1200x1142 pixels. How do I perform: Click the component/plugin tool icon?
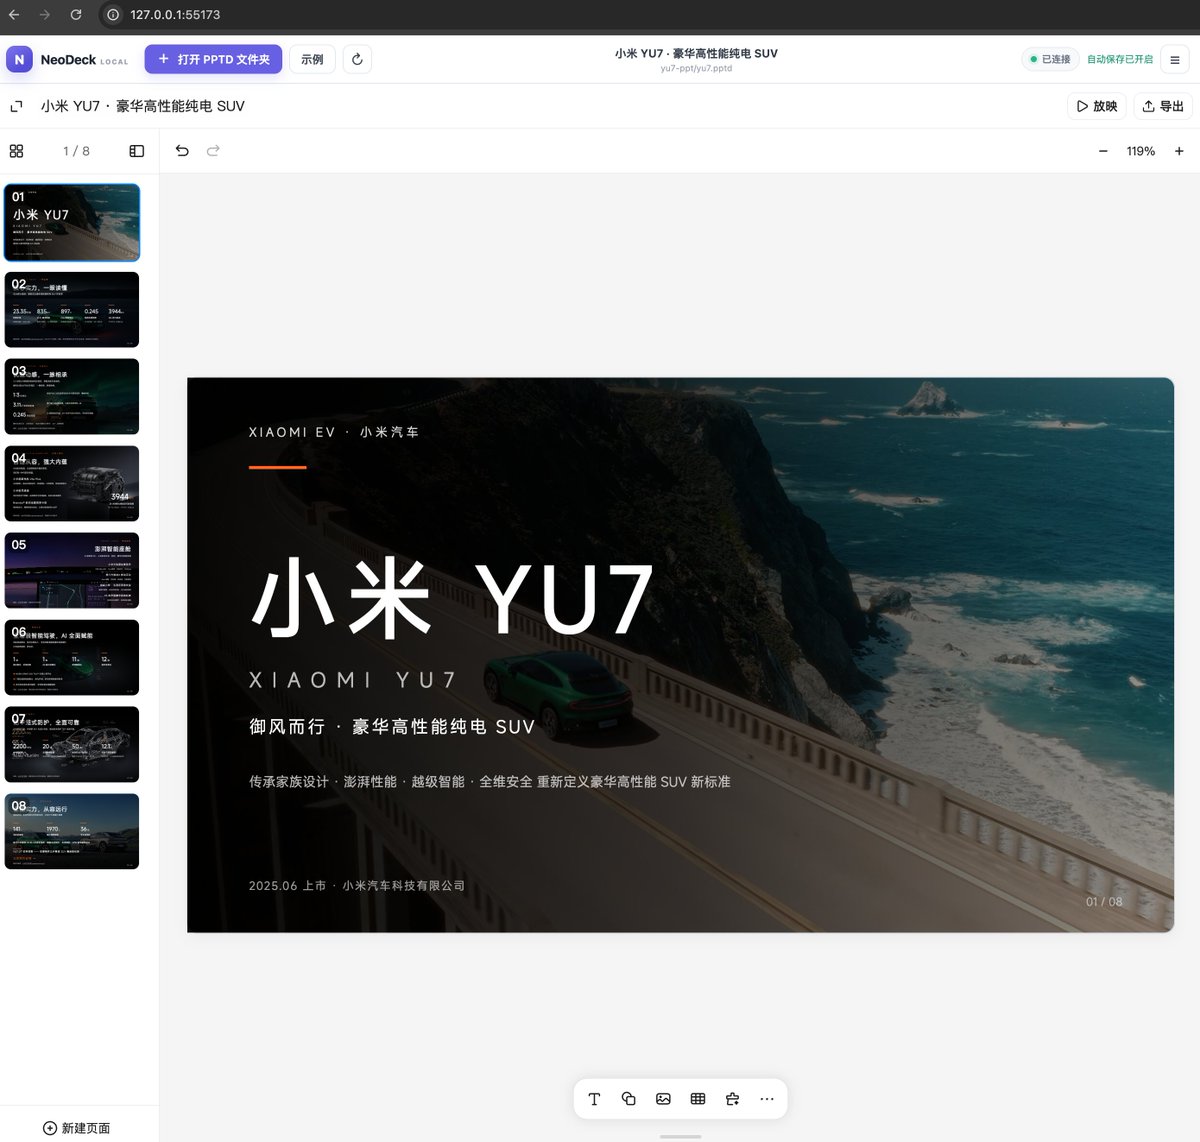[733, 1099]
